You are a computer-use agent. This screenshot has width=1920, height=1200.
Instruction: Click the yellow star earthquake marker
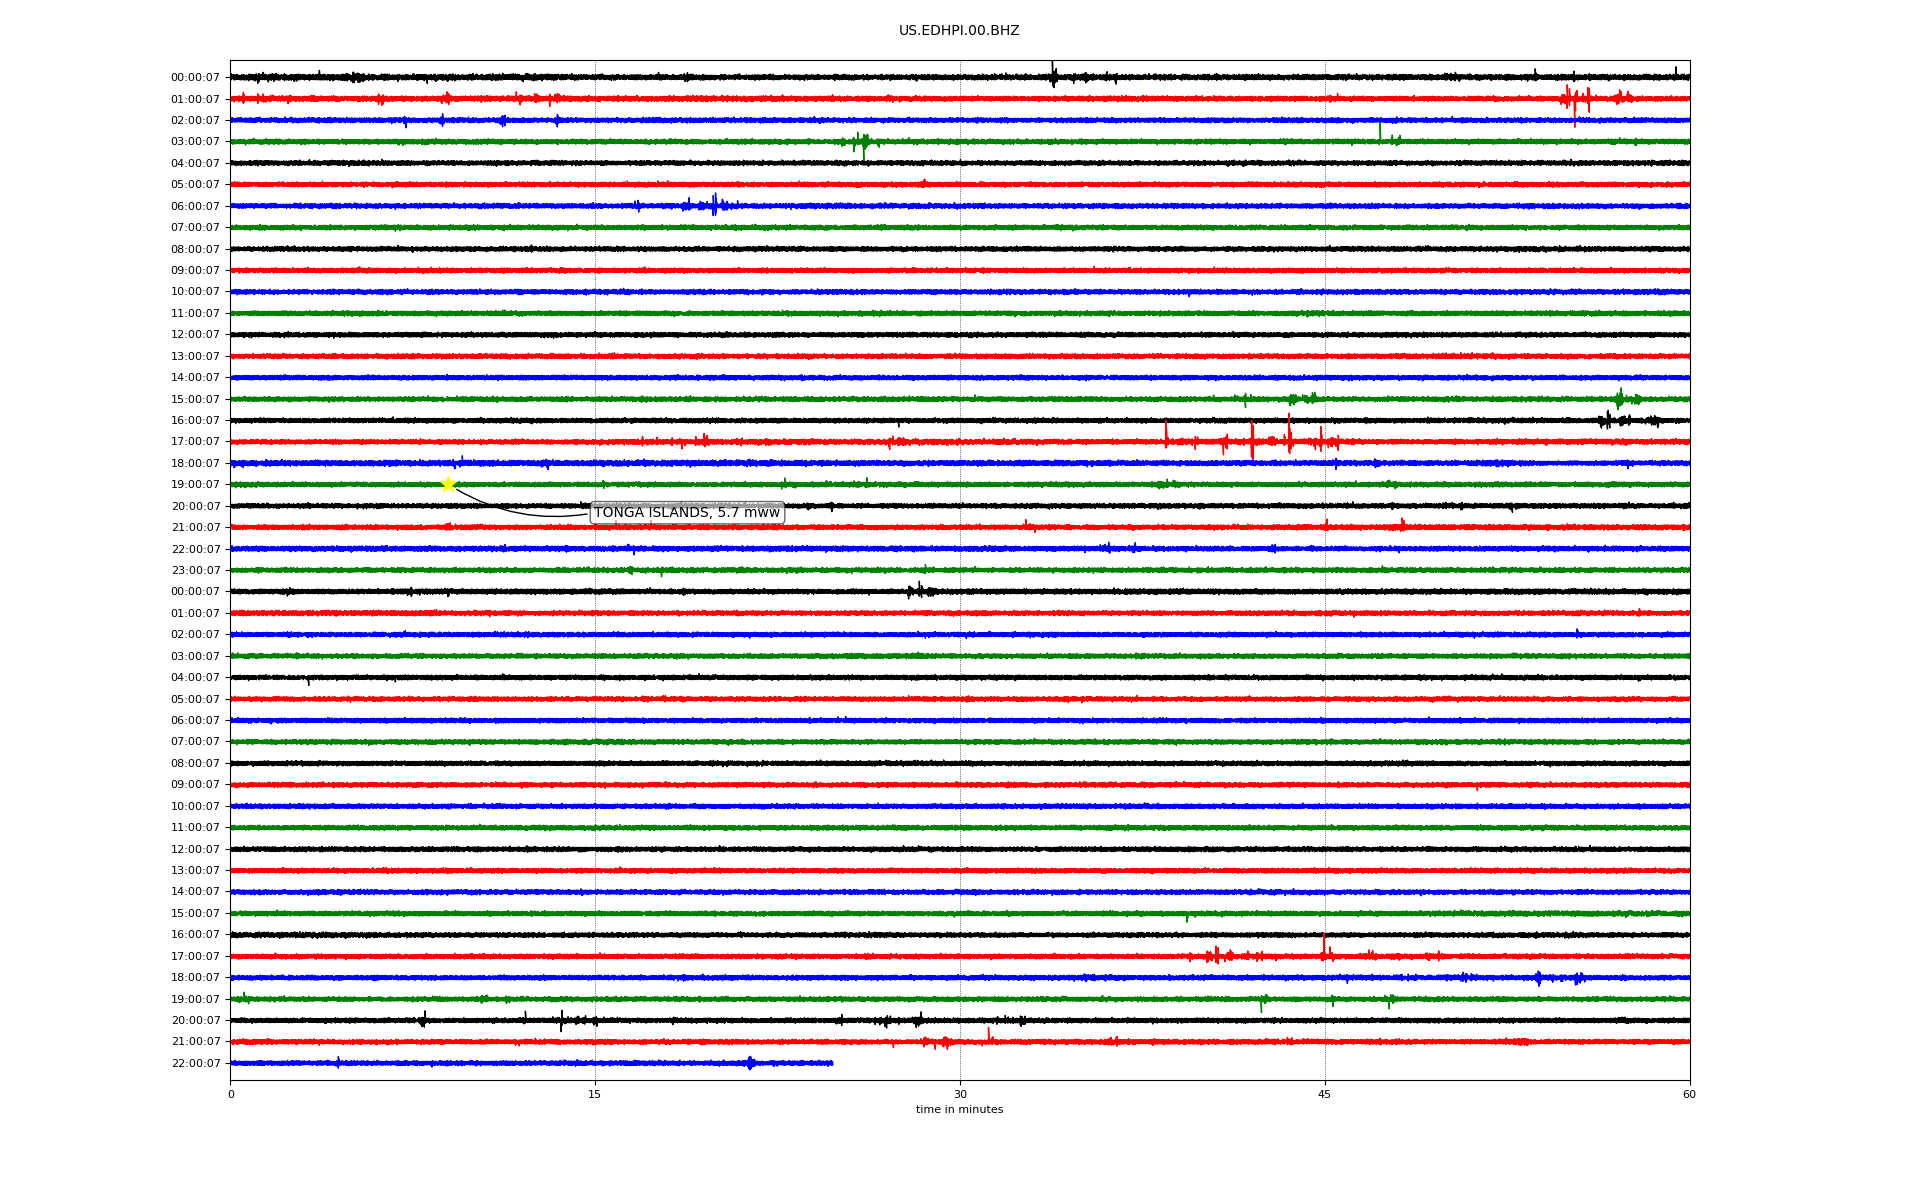448,485
